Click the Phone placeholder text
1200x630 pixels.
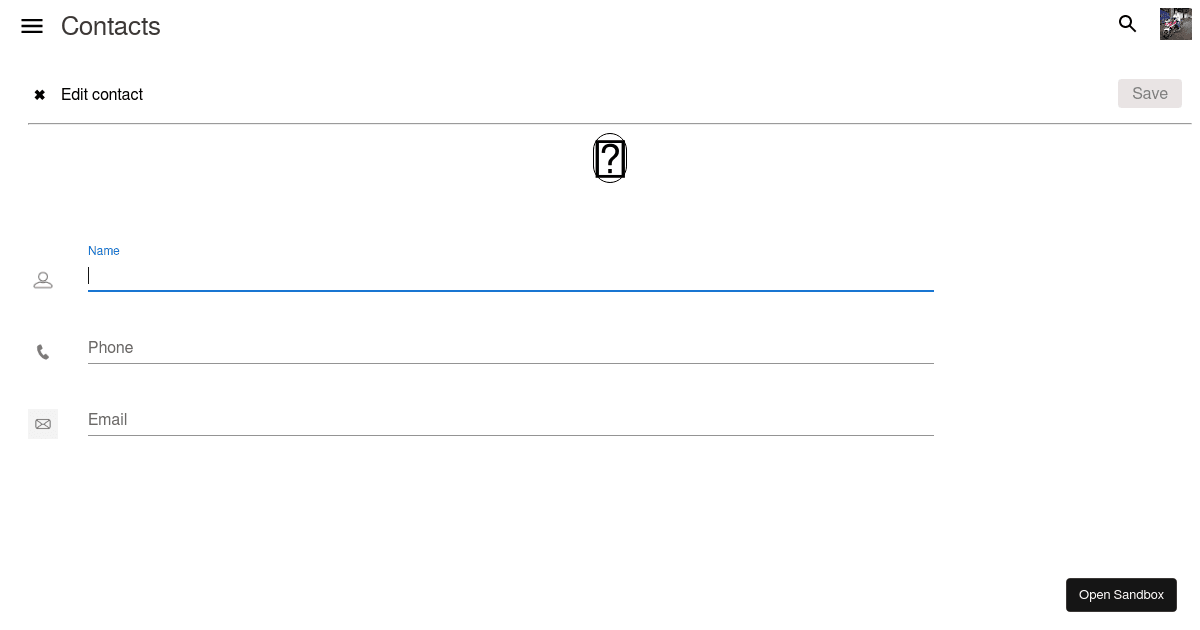click(x=110, y=347)
